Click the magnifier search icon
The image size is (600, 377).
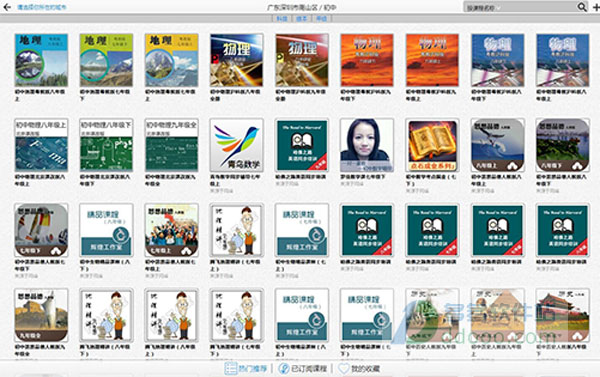tap(582, 7)
